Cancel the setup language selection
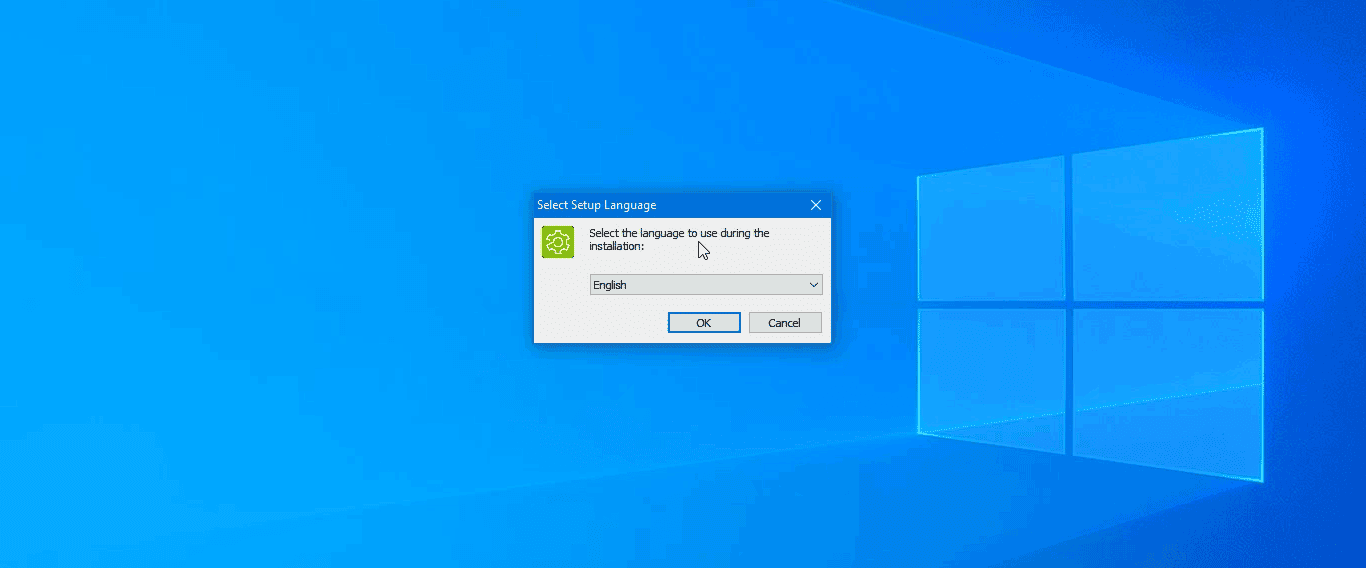The width and height of the screenshot is (1366, 568). [x=784, y=323]
